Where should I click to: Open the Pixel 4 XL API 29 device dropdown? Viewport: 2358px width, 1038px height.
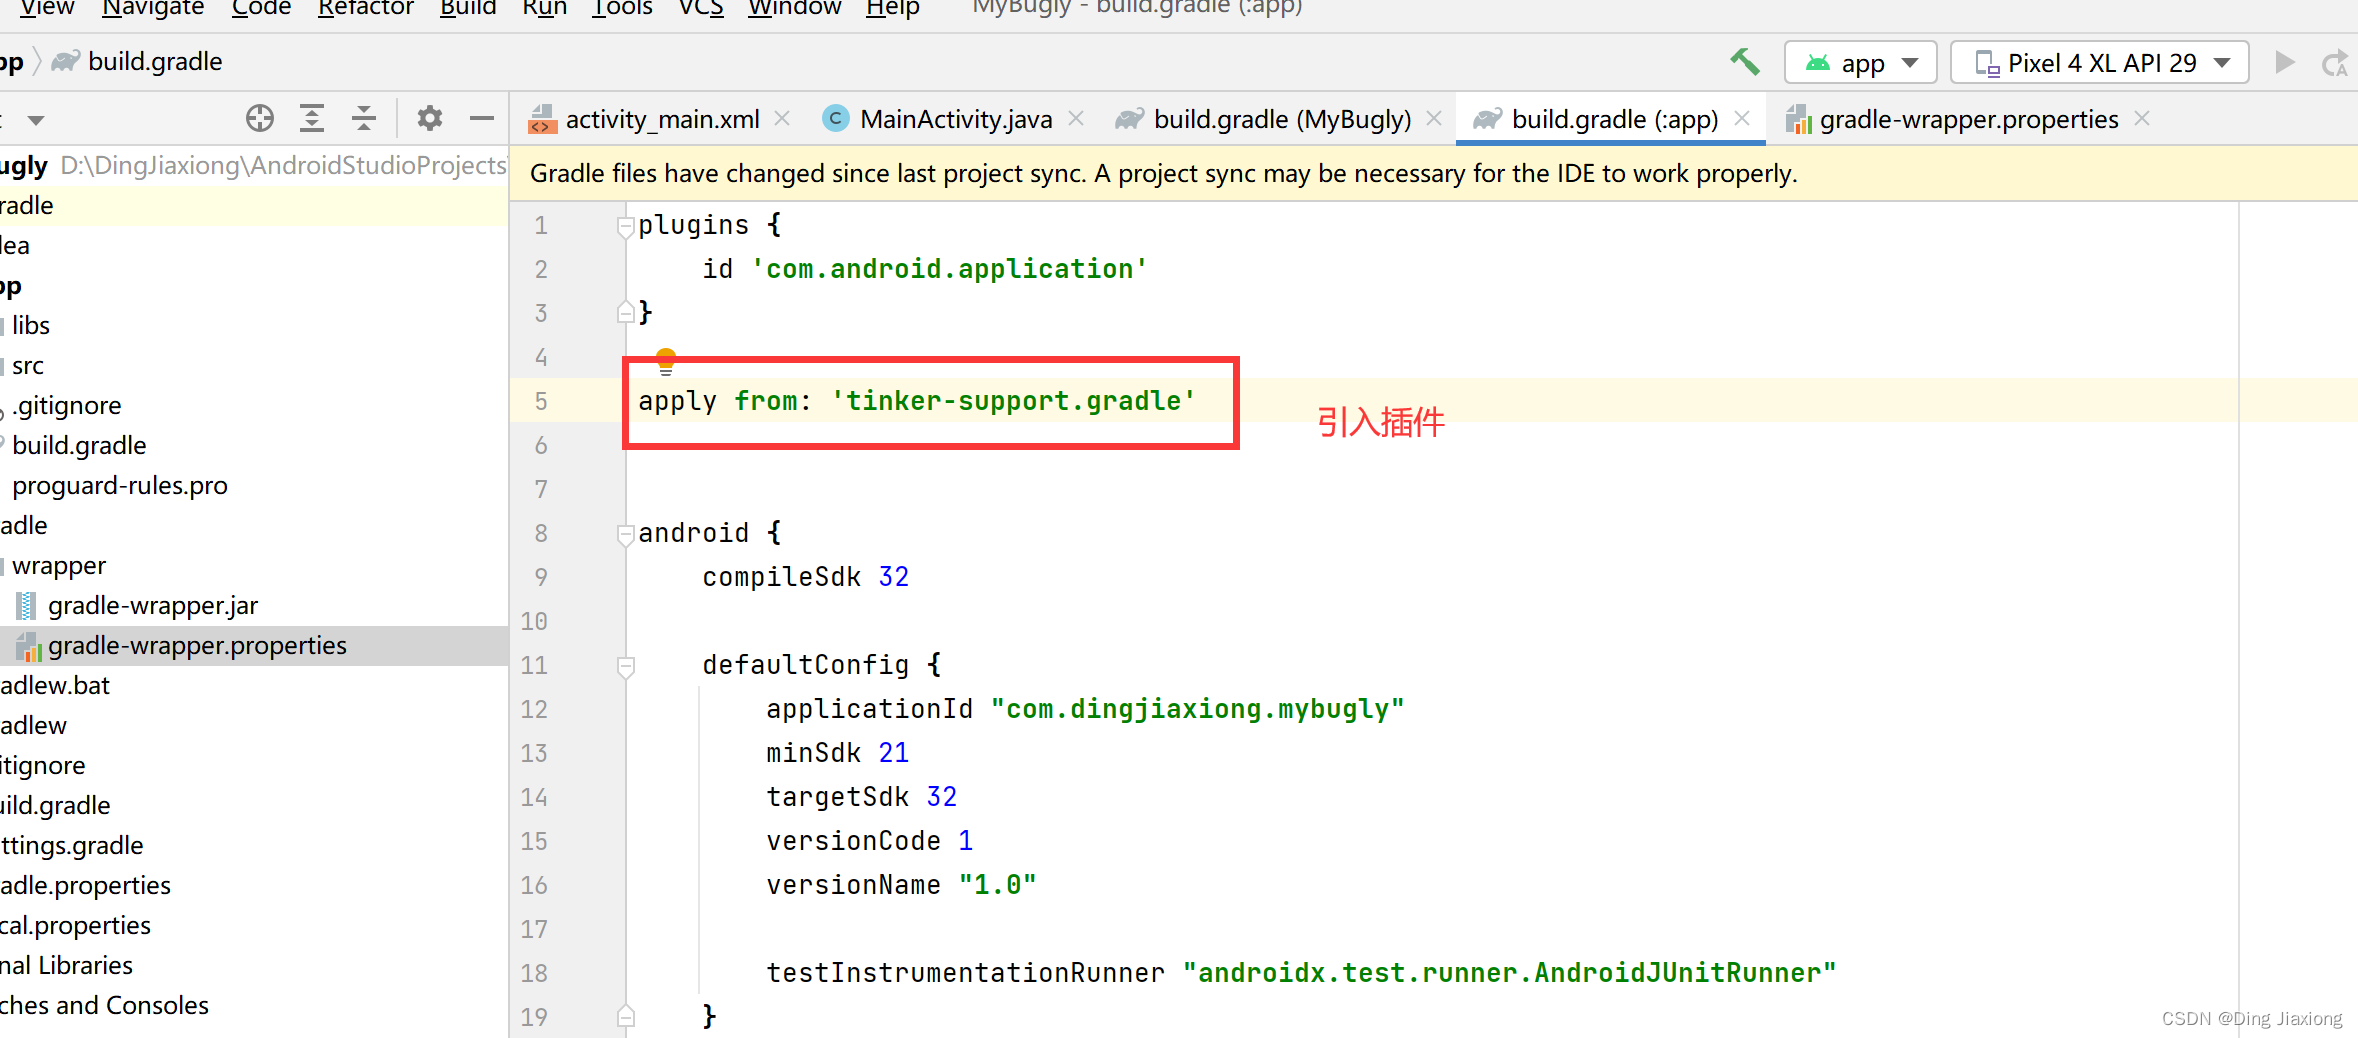[2100, 63]
